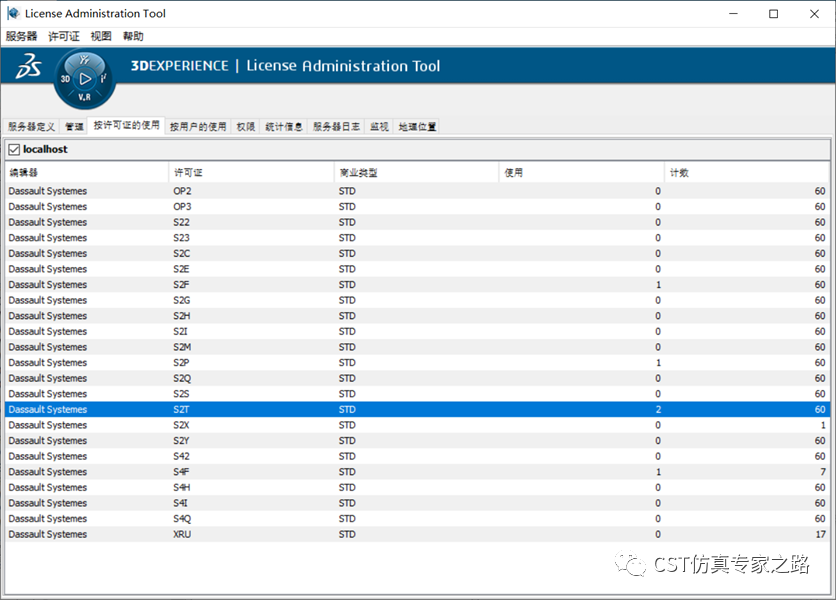Click Dassault Systemes in the XRU row
The image size is (836, 600).
(x=48, y=534)
